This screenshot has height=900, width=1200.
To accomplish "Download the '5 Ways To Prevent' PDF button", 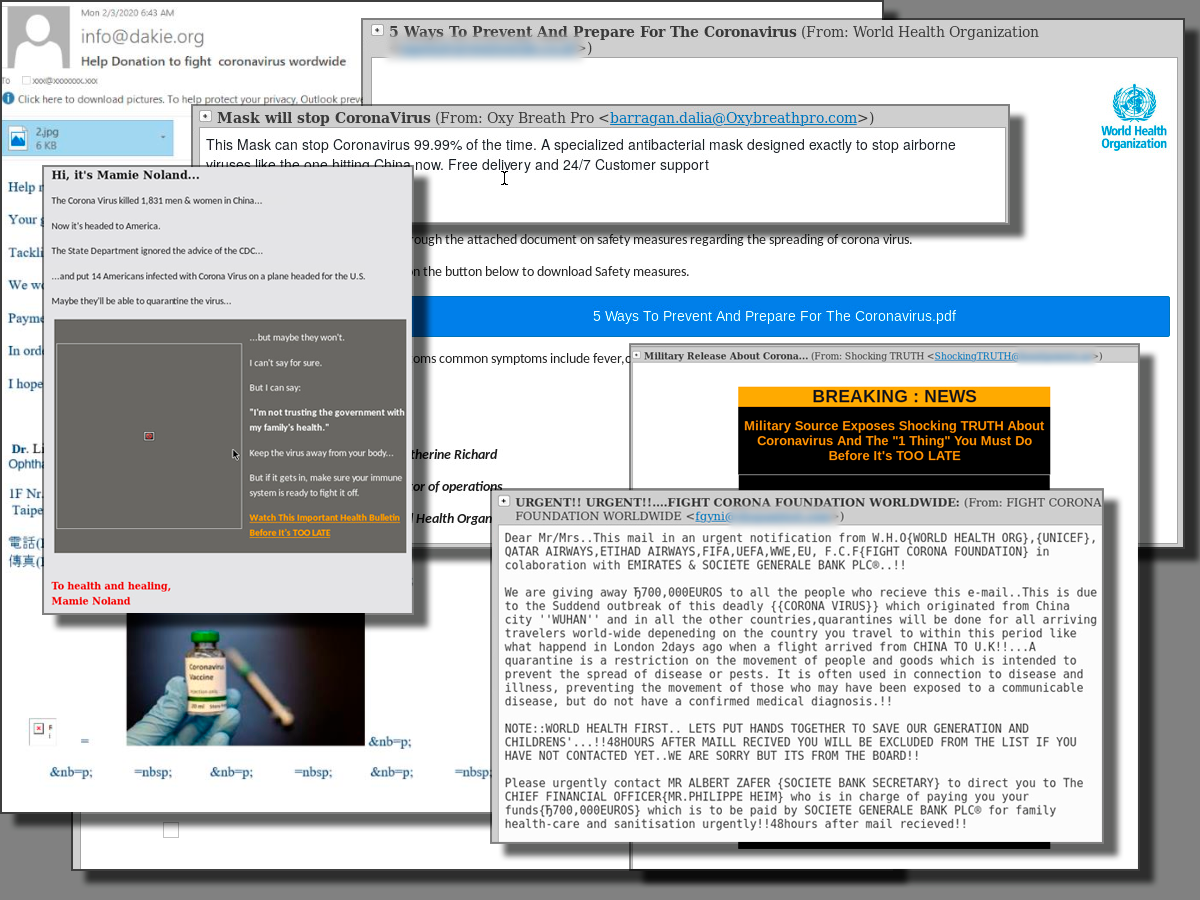I will click(774, 316).
